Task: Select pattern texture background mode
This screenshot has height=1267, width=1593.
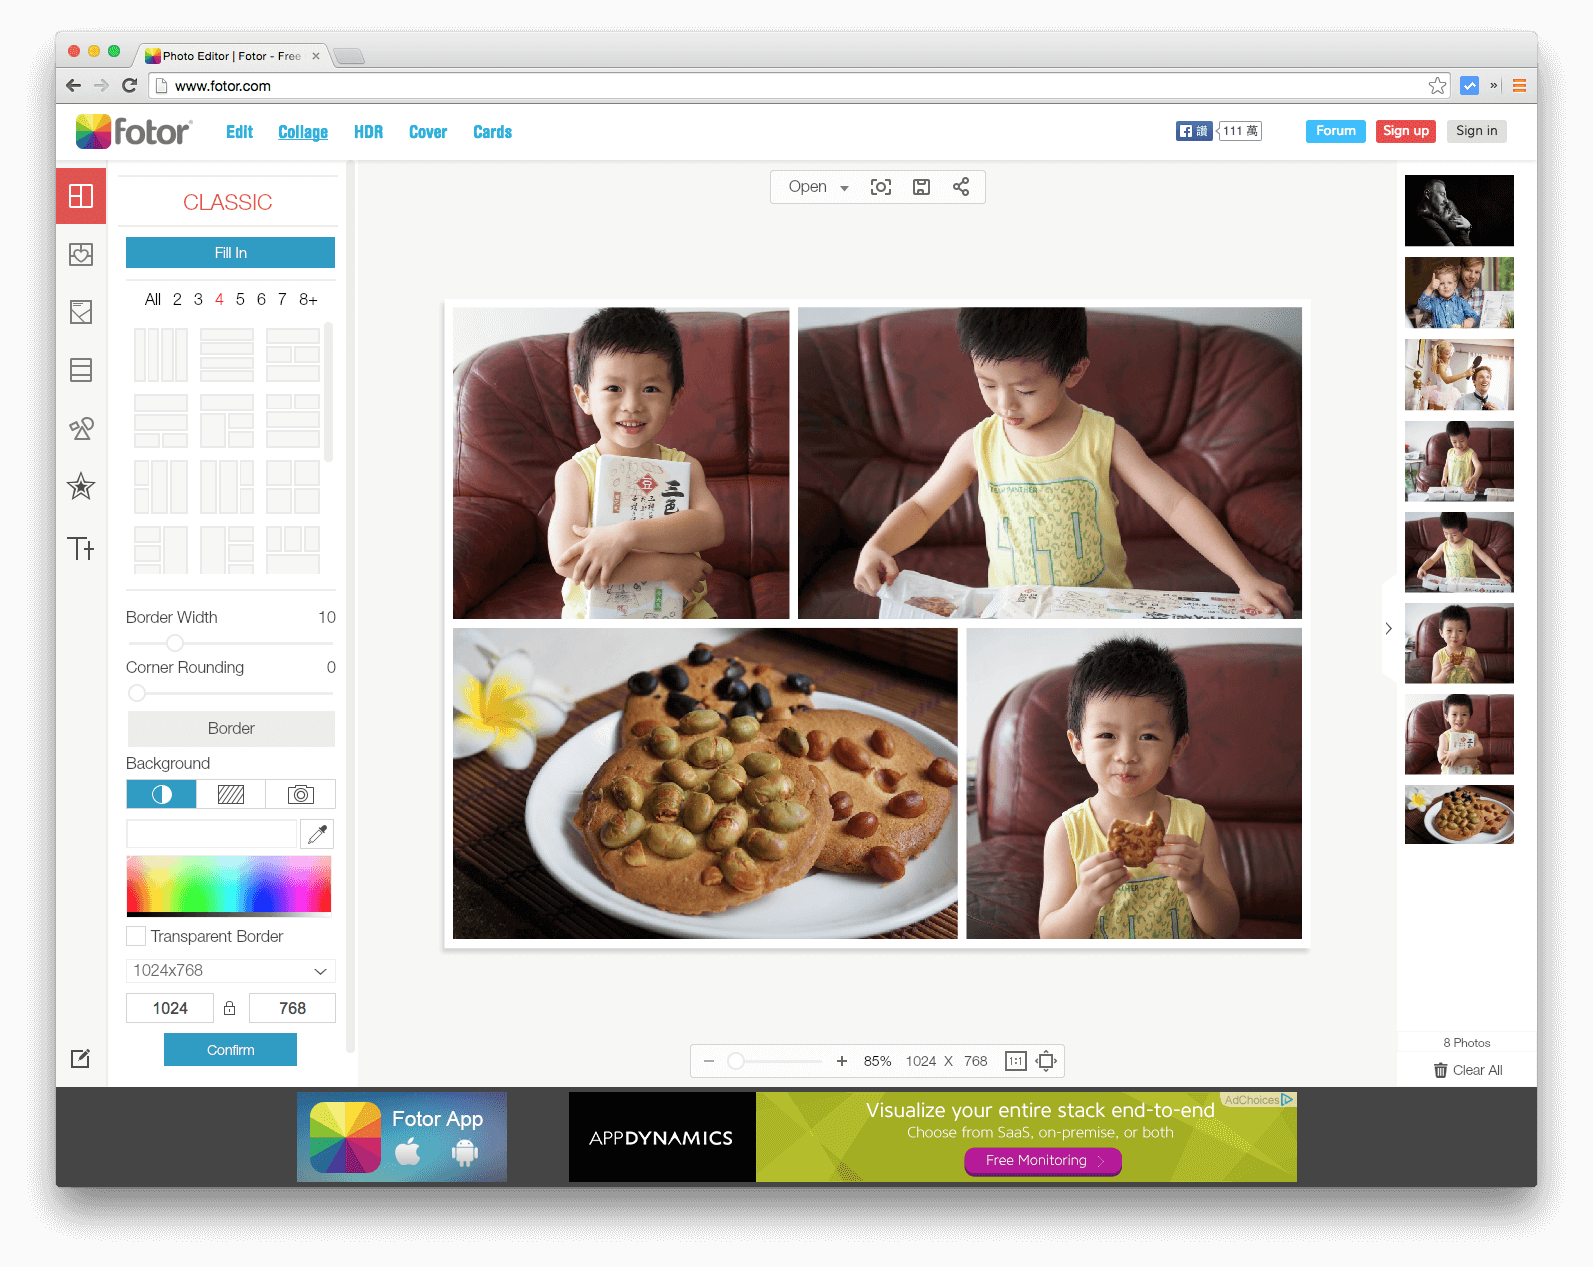Action: (231, 794)
